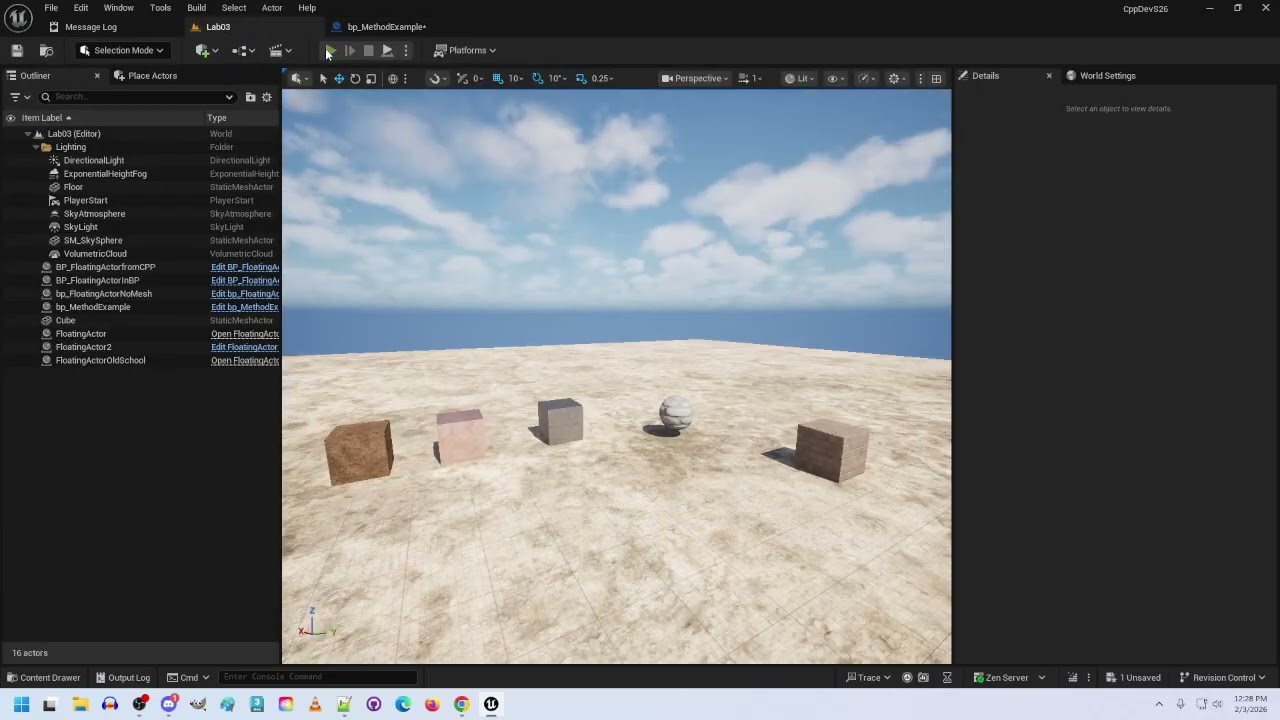1280x720 pixels.
Task: Select the Cube actor in the Outliner
Action: pos(65,320)
